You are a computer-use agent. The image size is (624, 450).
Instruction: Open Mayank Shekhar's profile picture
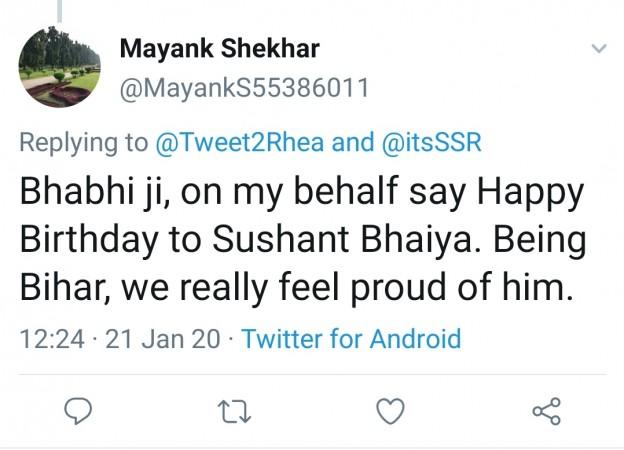coord(60,67)
